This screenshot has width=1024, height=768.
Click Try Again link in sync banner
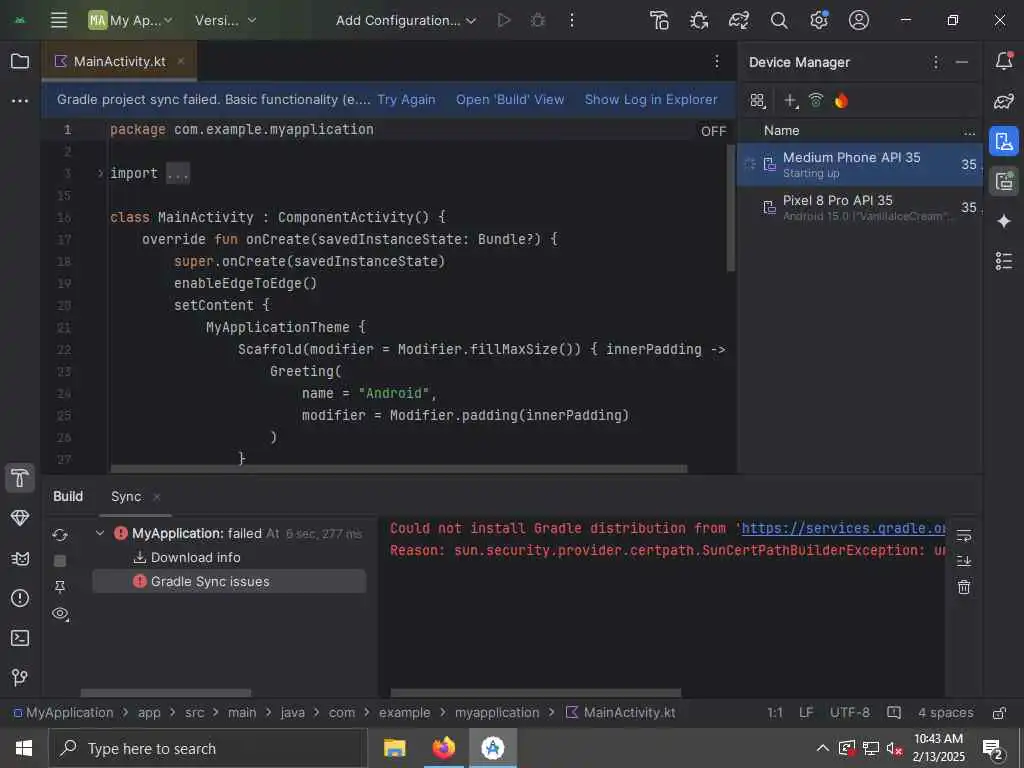coord(406,99)
